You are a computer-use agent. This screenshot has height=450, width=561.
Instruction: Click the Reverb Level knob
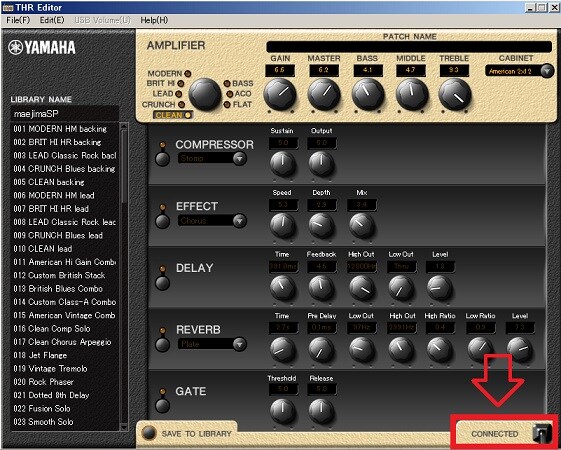519,349
